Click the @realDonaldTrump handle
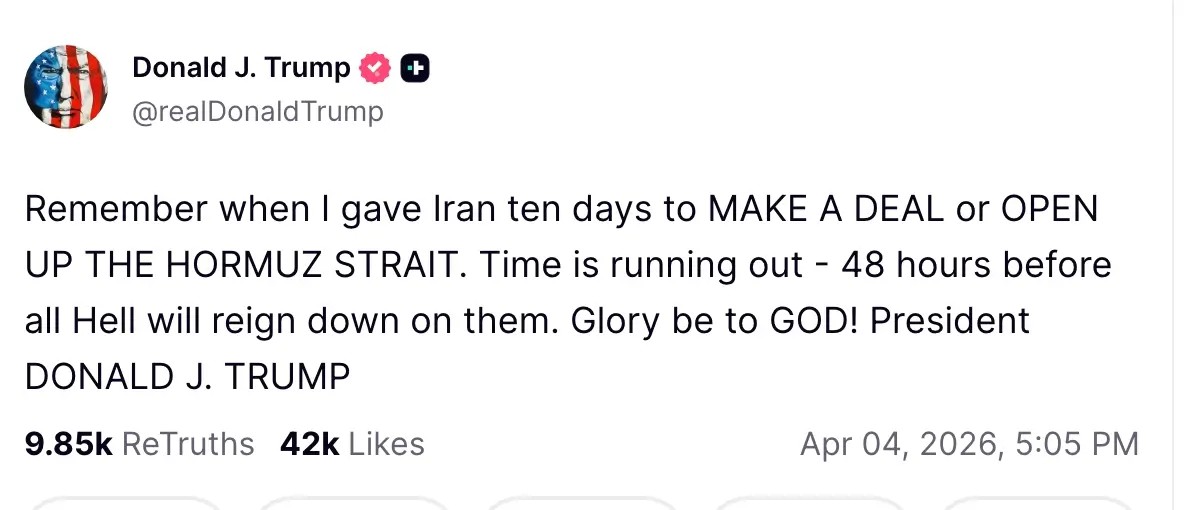 (257, 111)
